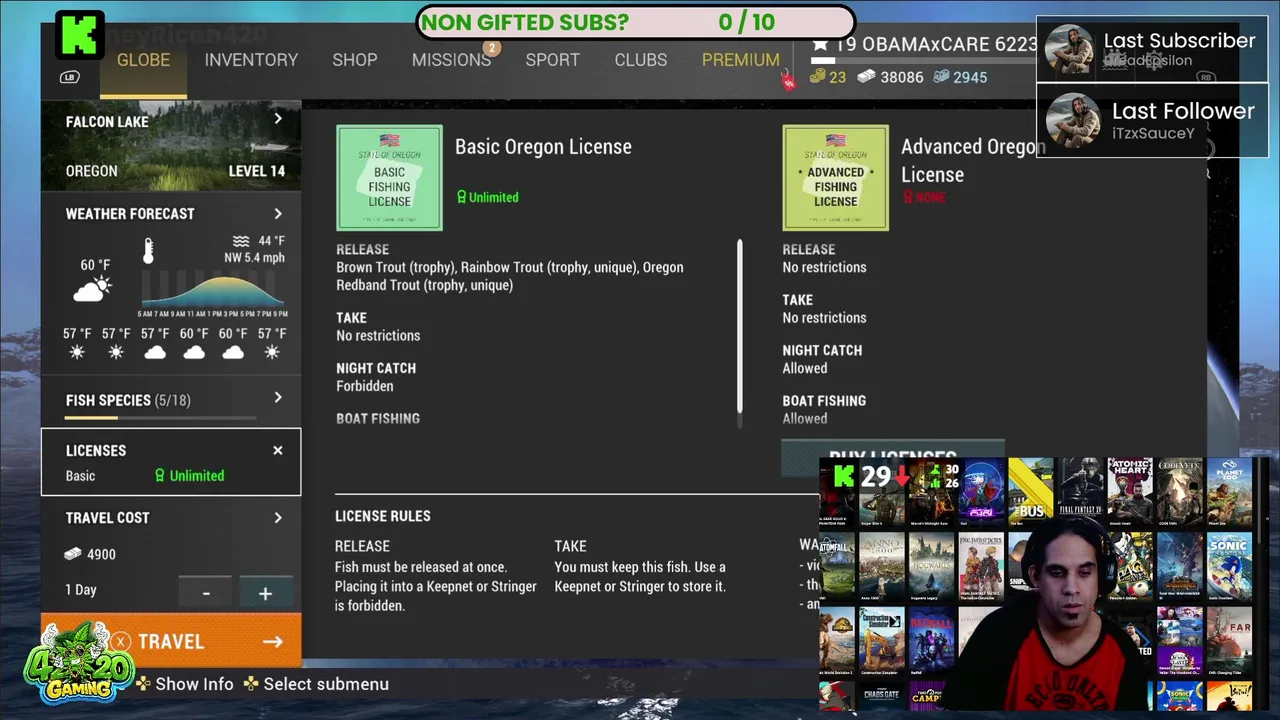Click the Advanced Oregon License title
This screenshot has height=720, width=1280.
[972, 160]
